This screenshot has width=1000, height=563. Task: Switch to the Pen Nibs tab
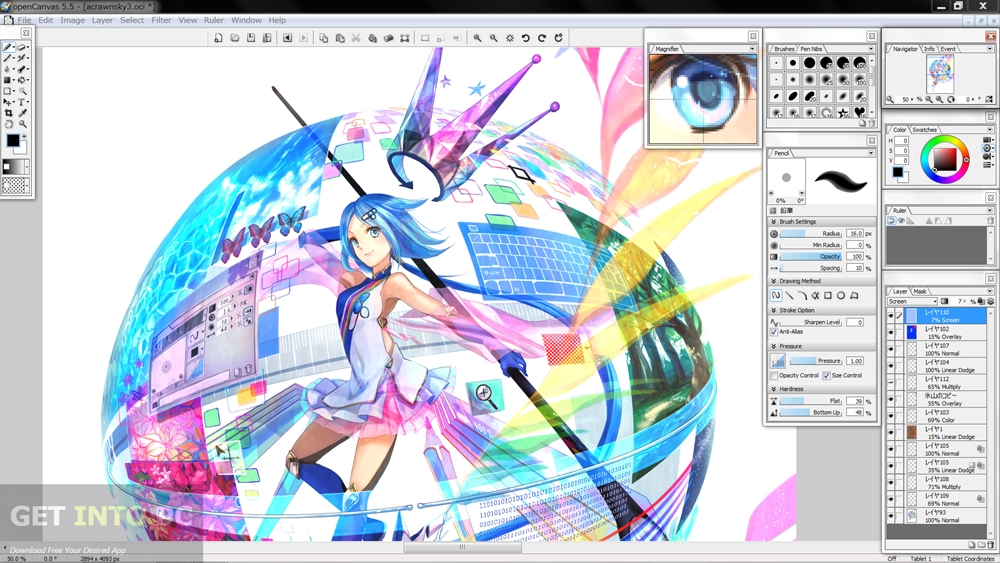[x=811, y=48]
